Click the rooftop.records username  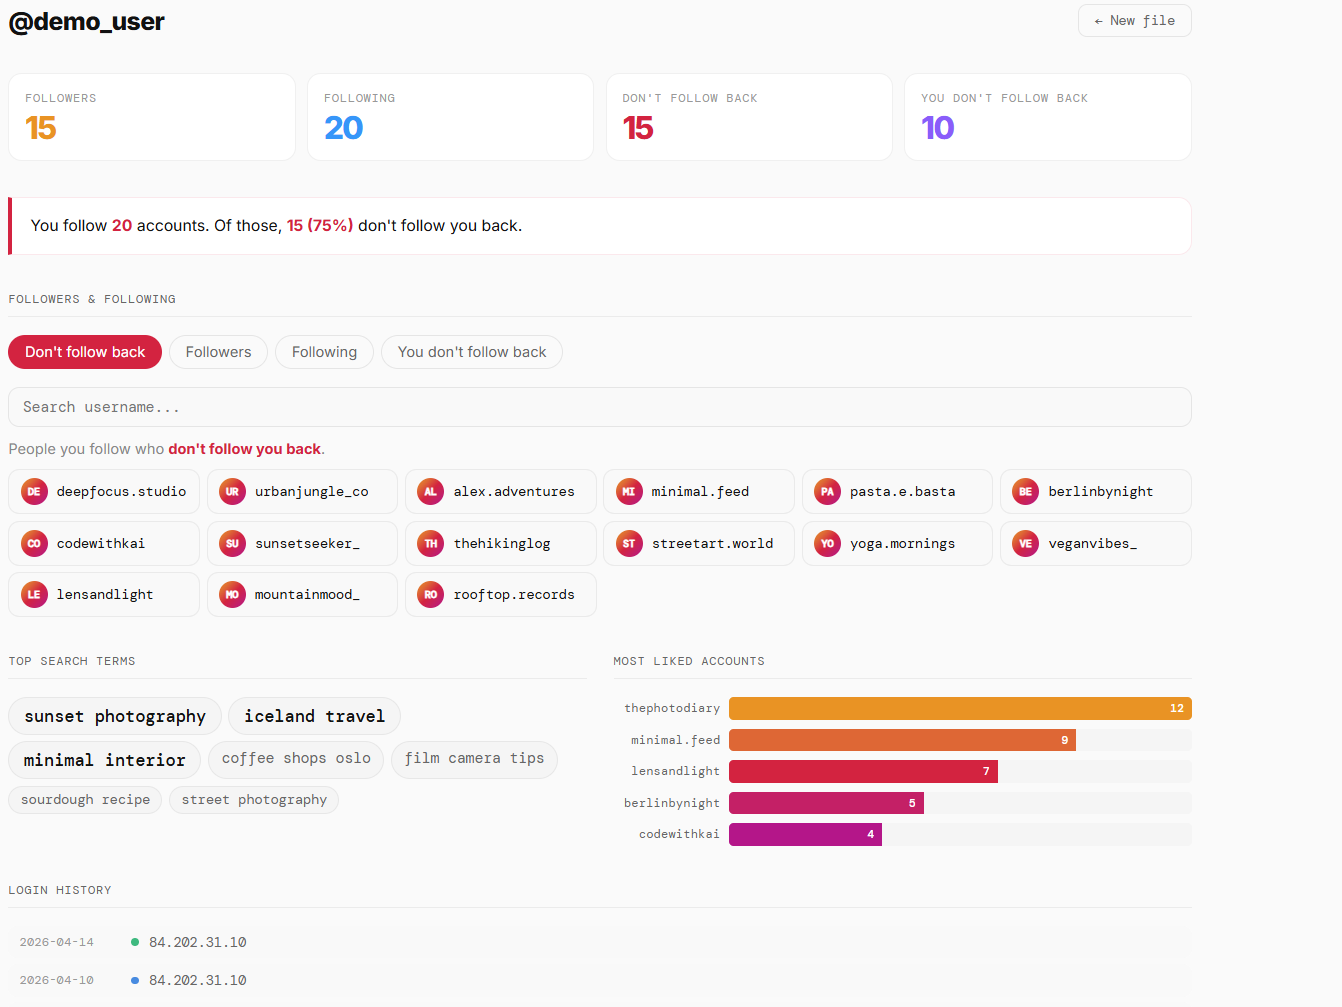(x=514, y=594)
